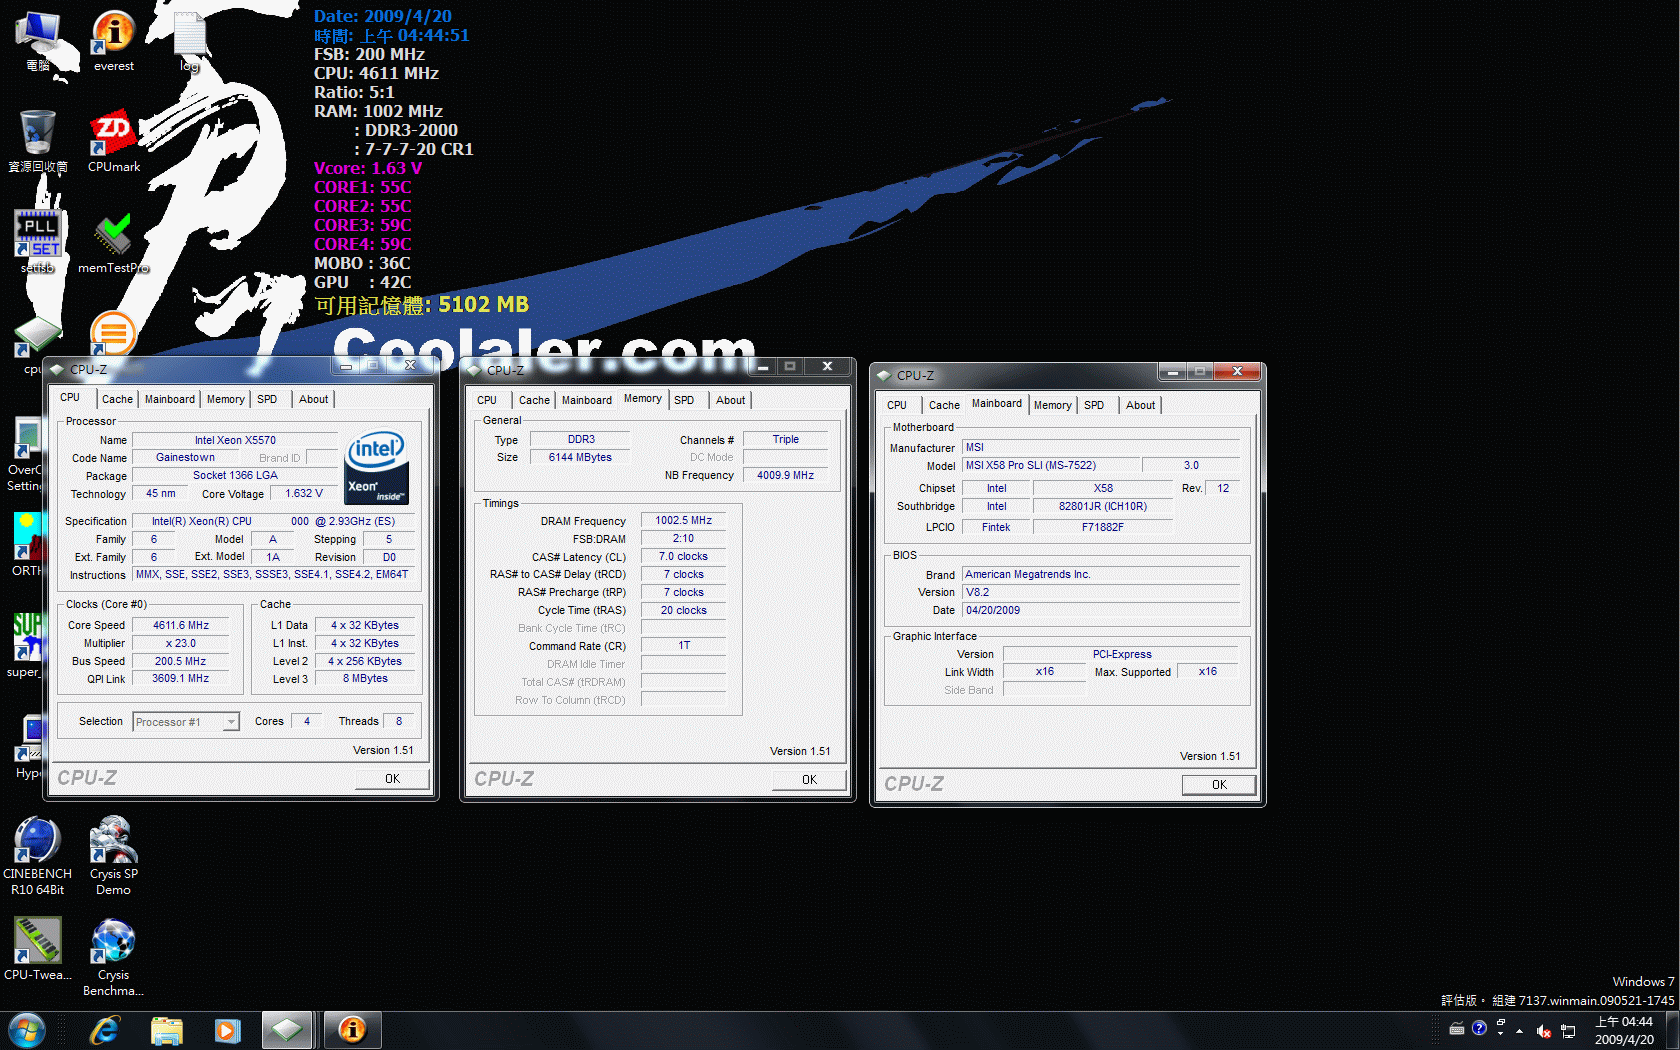Open the ORTHOS desktop shortcut

point(26,545)
